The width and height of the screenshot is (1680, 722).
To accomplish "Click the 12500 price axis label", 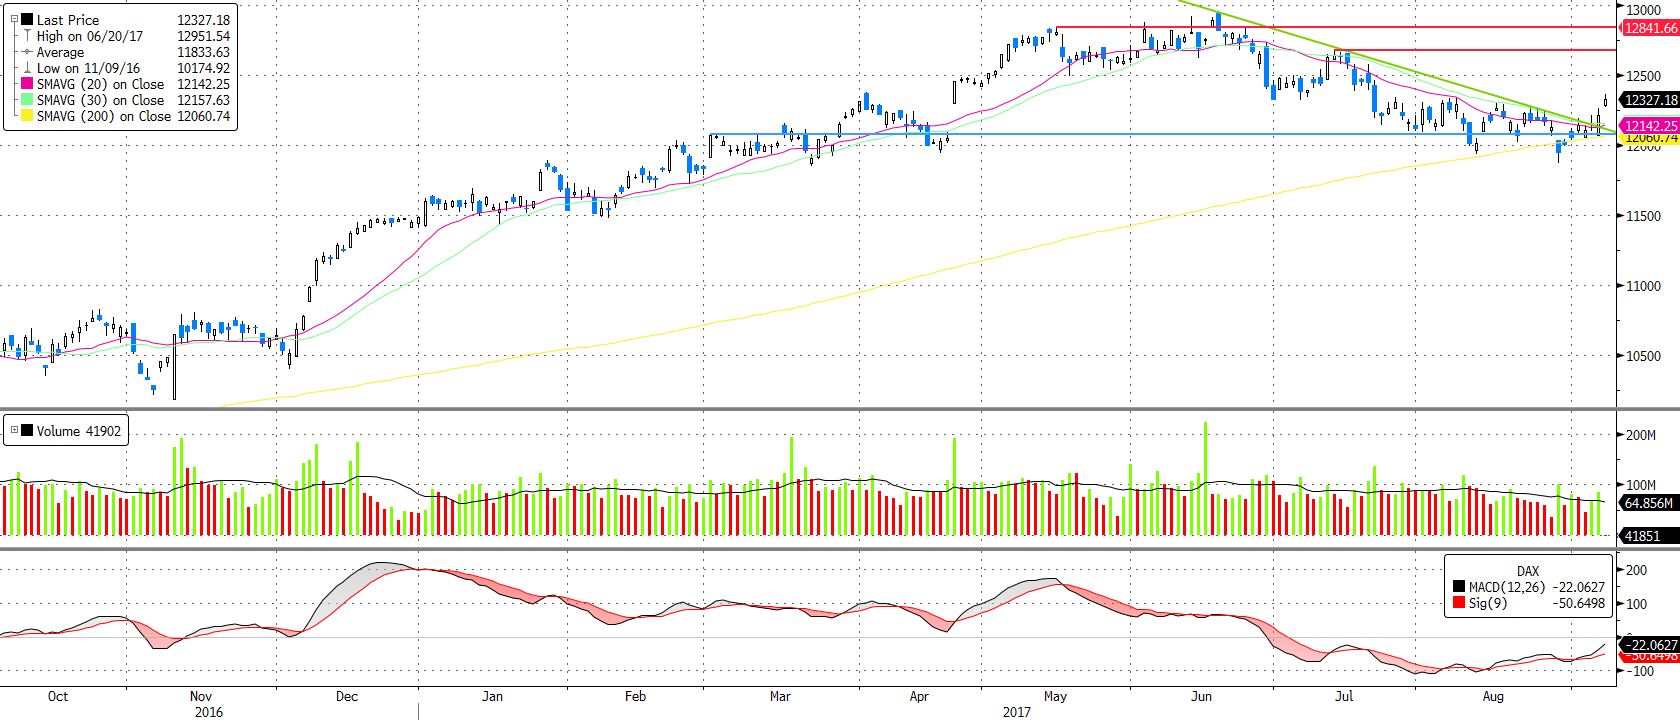I will pos(1644,76).
